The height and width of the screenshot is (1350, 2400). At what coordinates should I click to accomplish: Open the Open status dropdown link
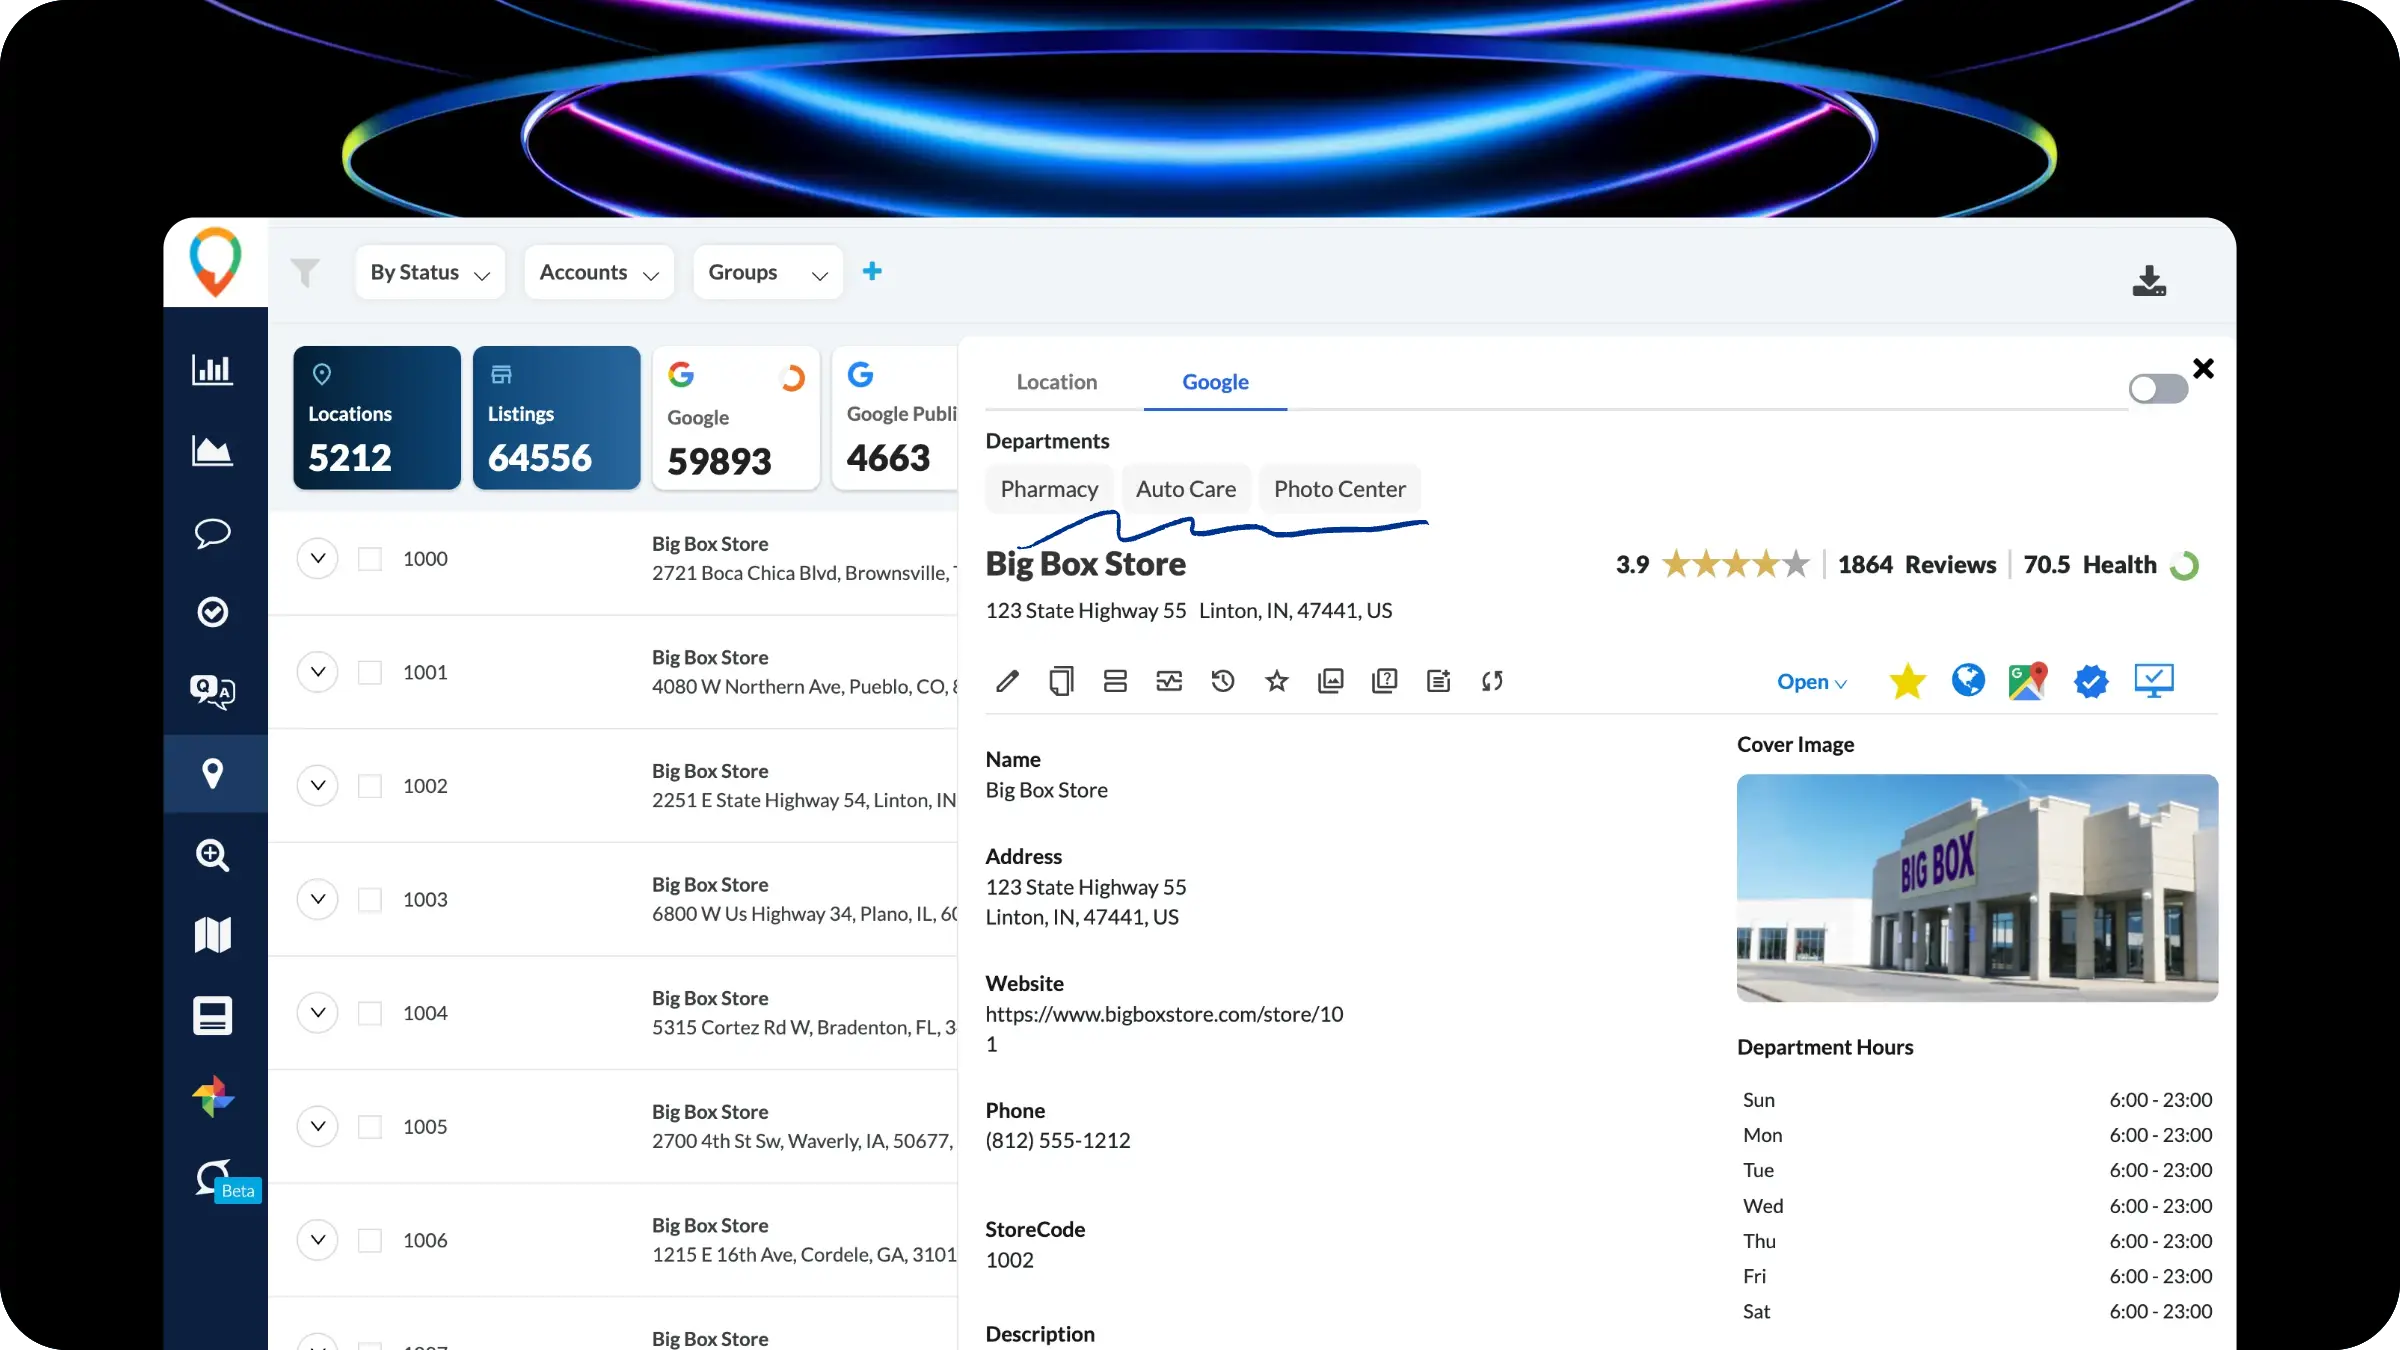tap(1811, 682)
